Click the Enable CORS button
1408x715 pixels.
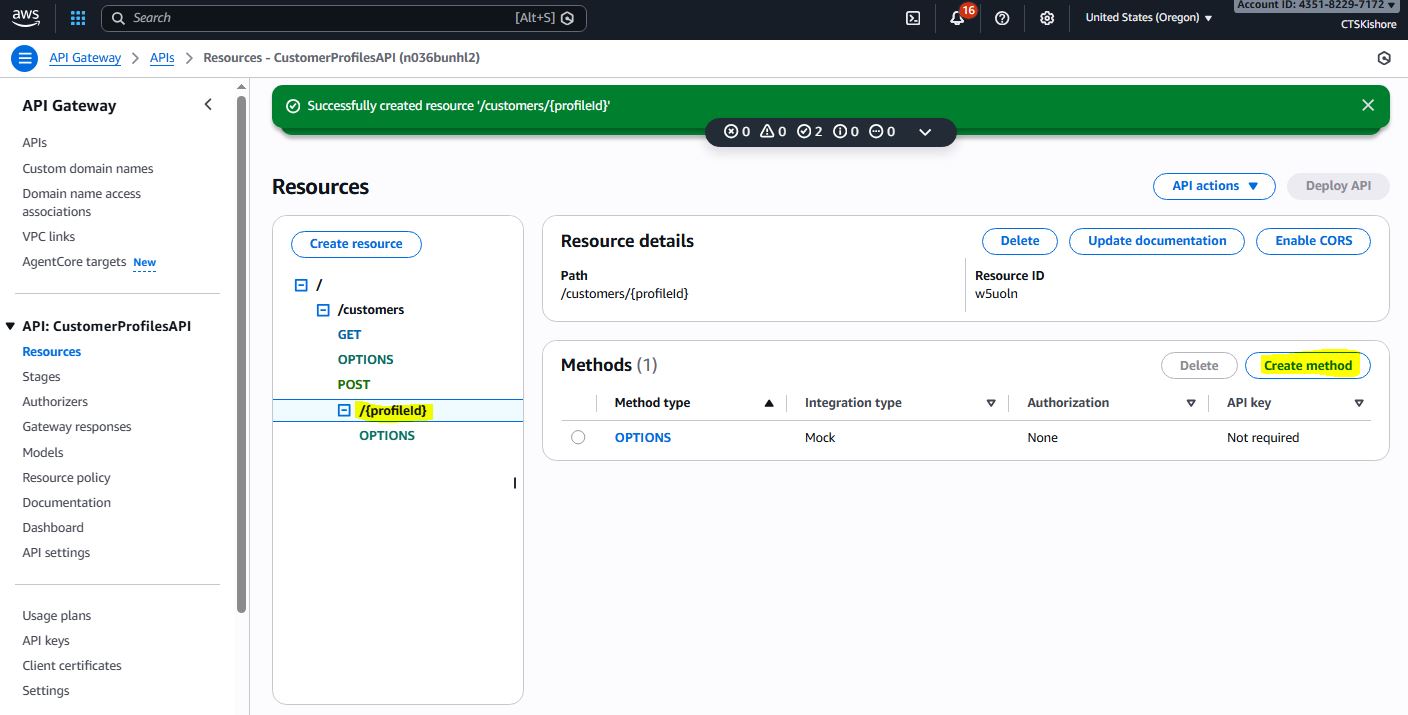[x=1313, y=241]
